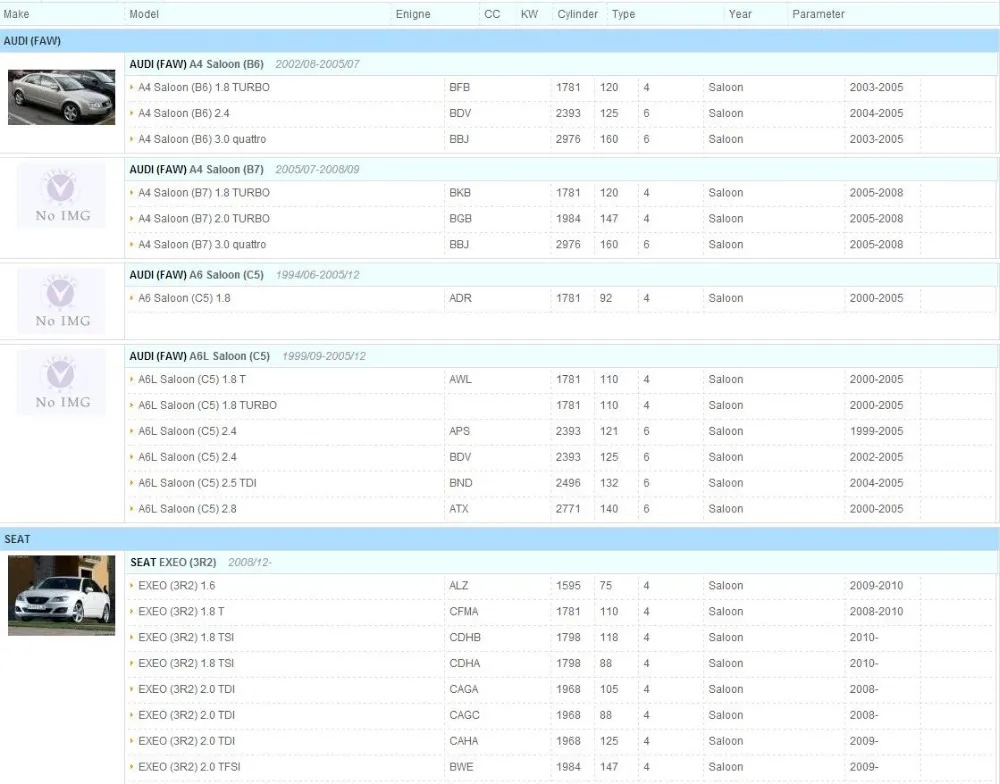
Task: Click A6L Saloon (C5) 1.8 TURBO model
Action: click(x=207, y=405)
